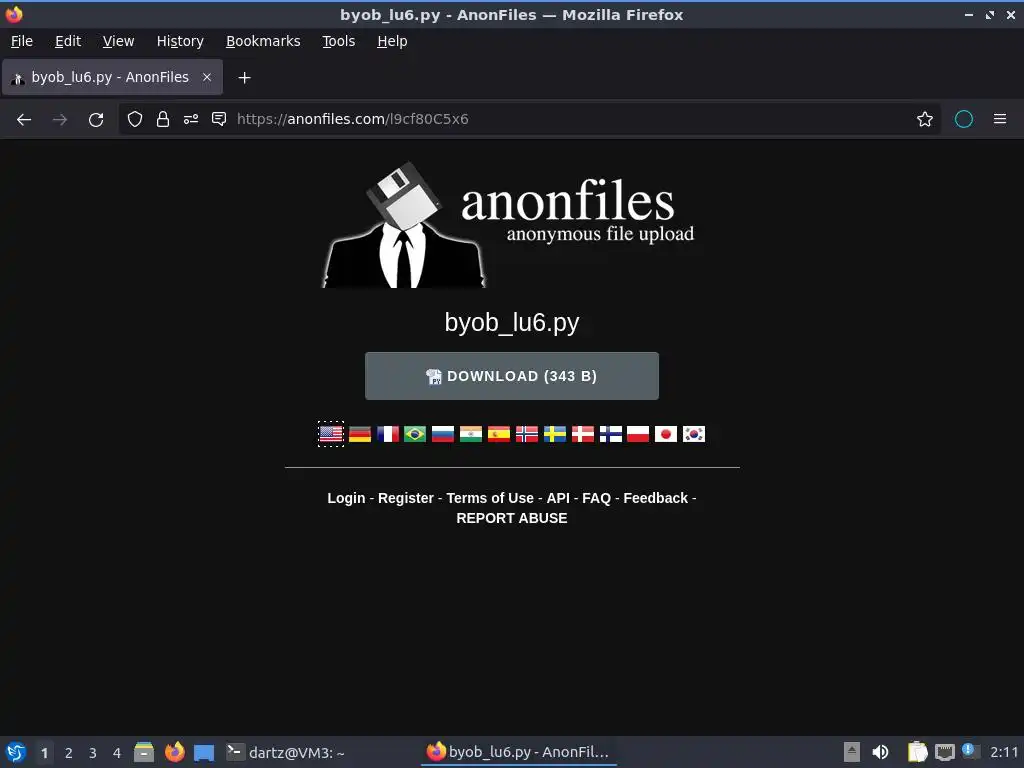Open site permissions icon in address bar
1024x768 pixels.
click(191, 119)
